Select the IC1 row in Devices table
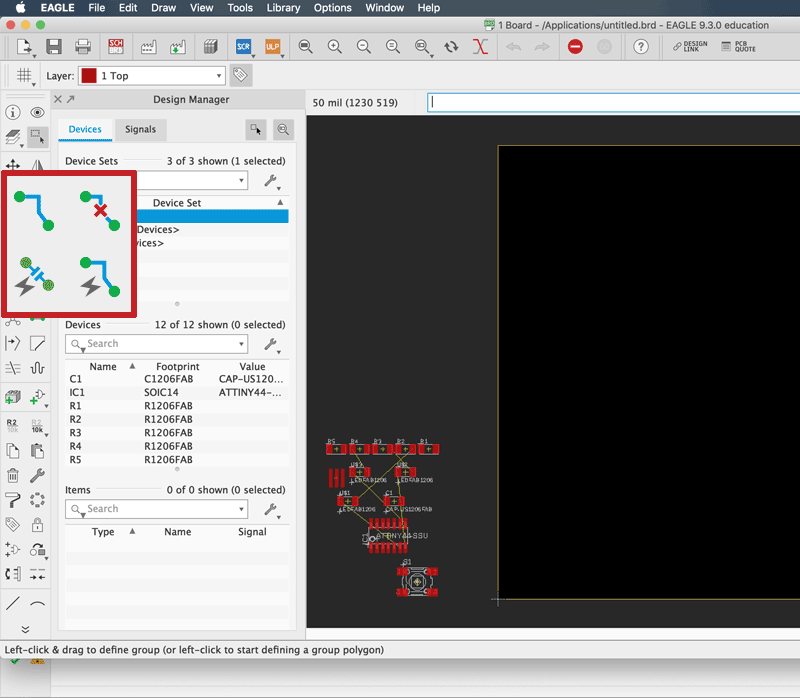This screenshot has width=800, height=698. [177, 392]
